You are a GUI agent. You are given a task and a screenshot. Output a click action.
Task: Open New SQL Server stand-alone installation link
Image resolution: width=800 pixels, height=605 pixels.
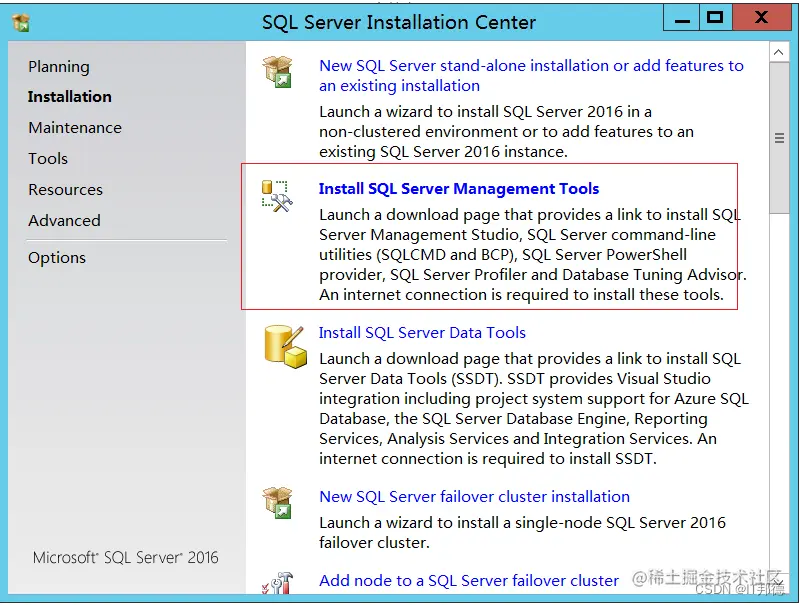click(x=531, y=75)
